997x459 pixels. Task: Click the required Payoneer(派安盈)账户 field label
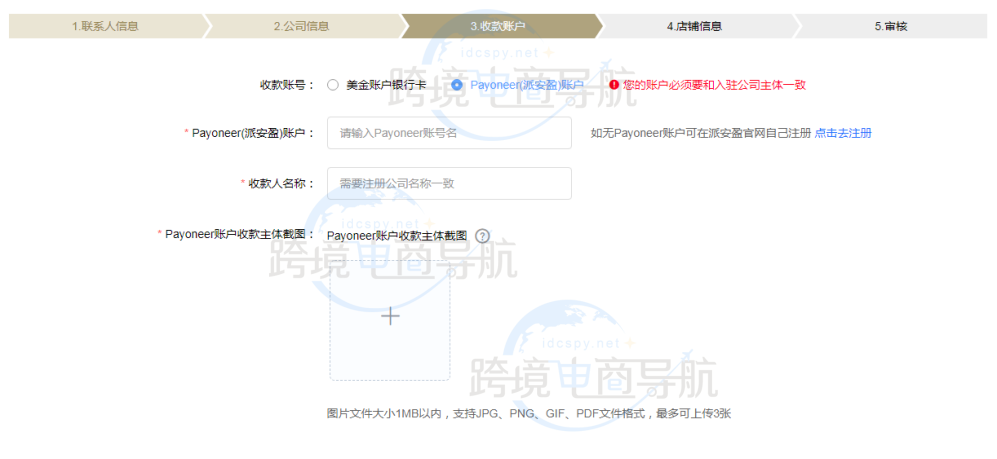(x=250, y=133)
